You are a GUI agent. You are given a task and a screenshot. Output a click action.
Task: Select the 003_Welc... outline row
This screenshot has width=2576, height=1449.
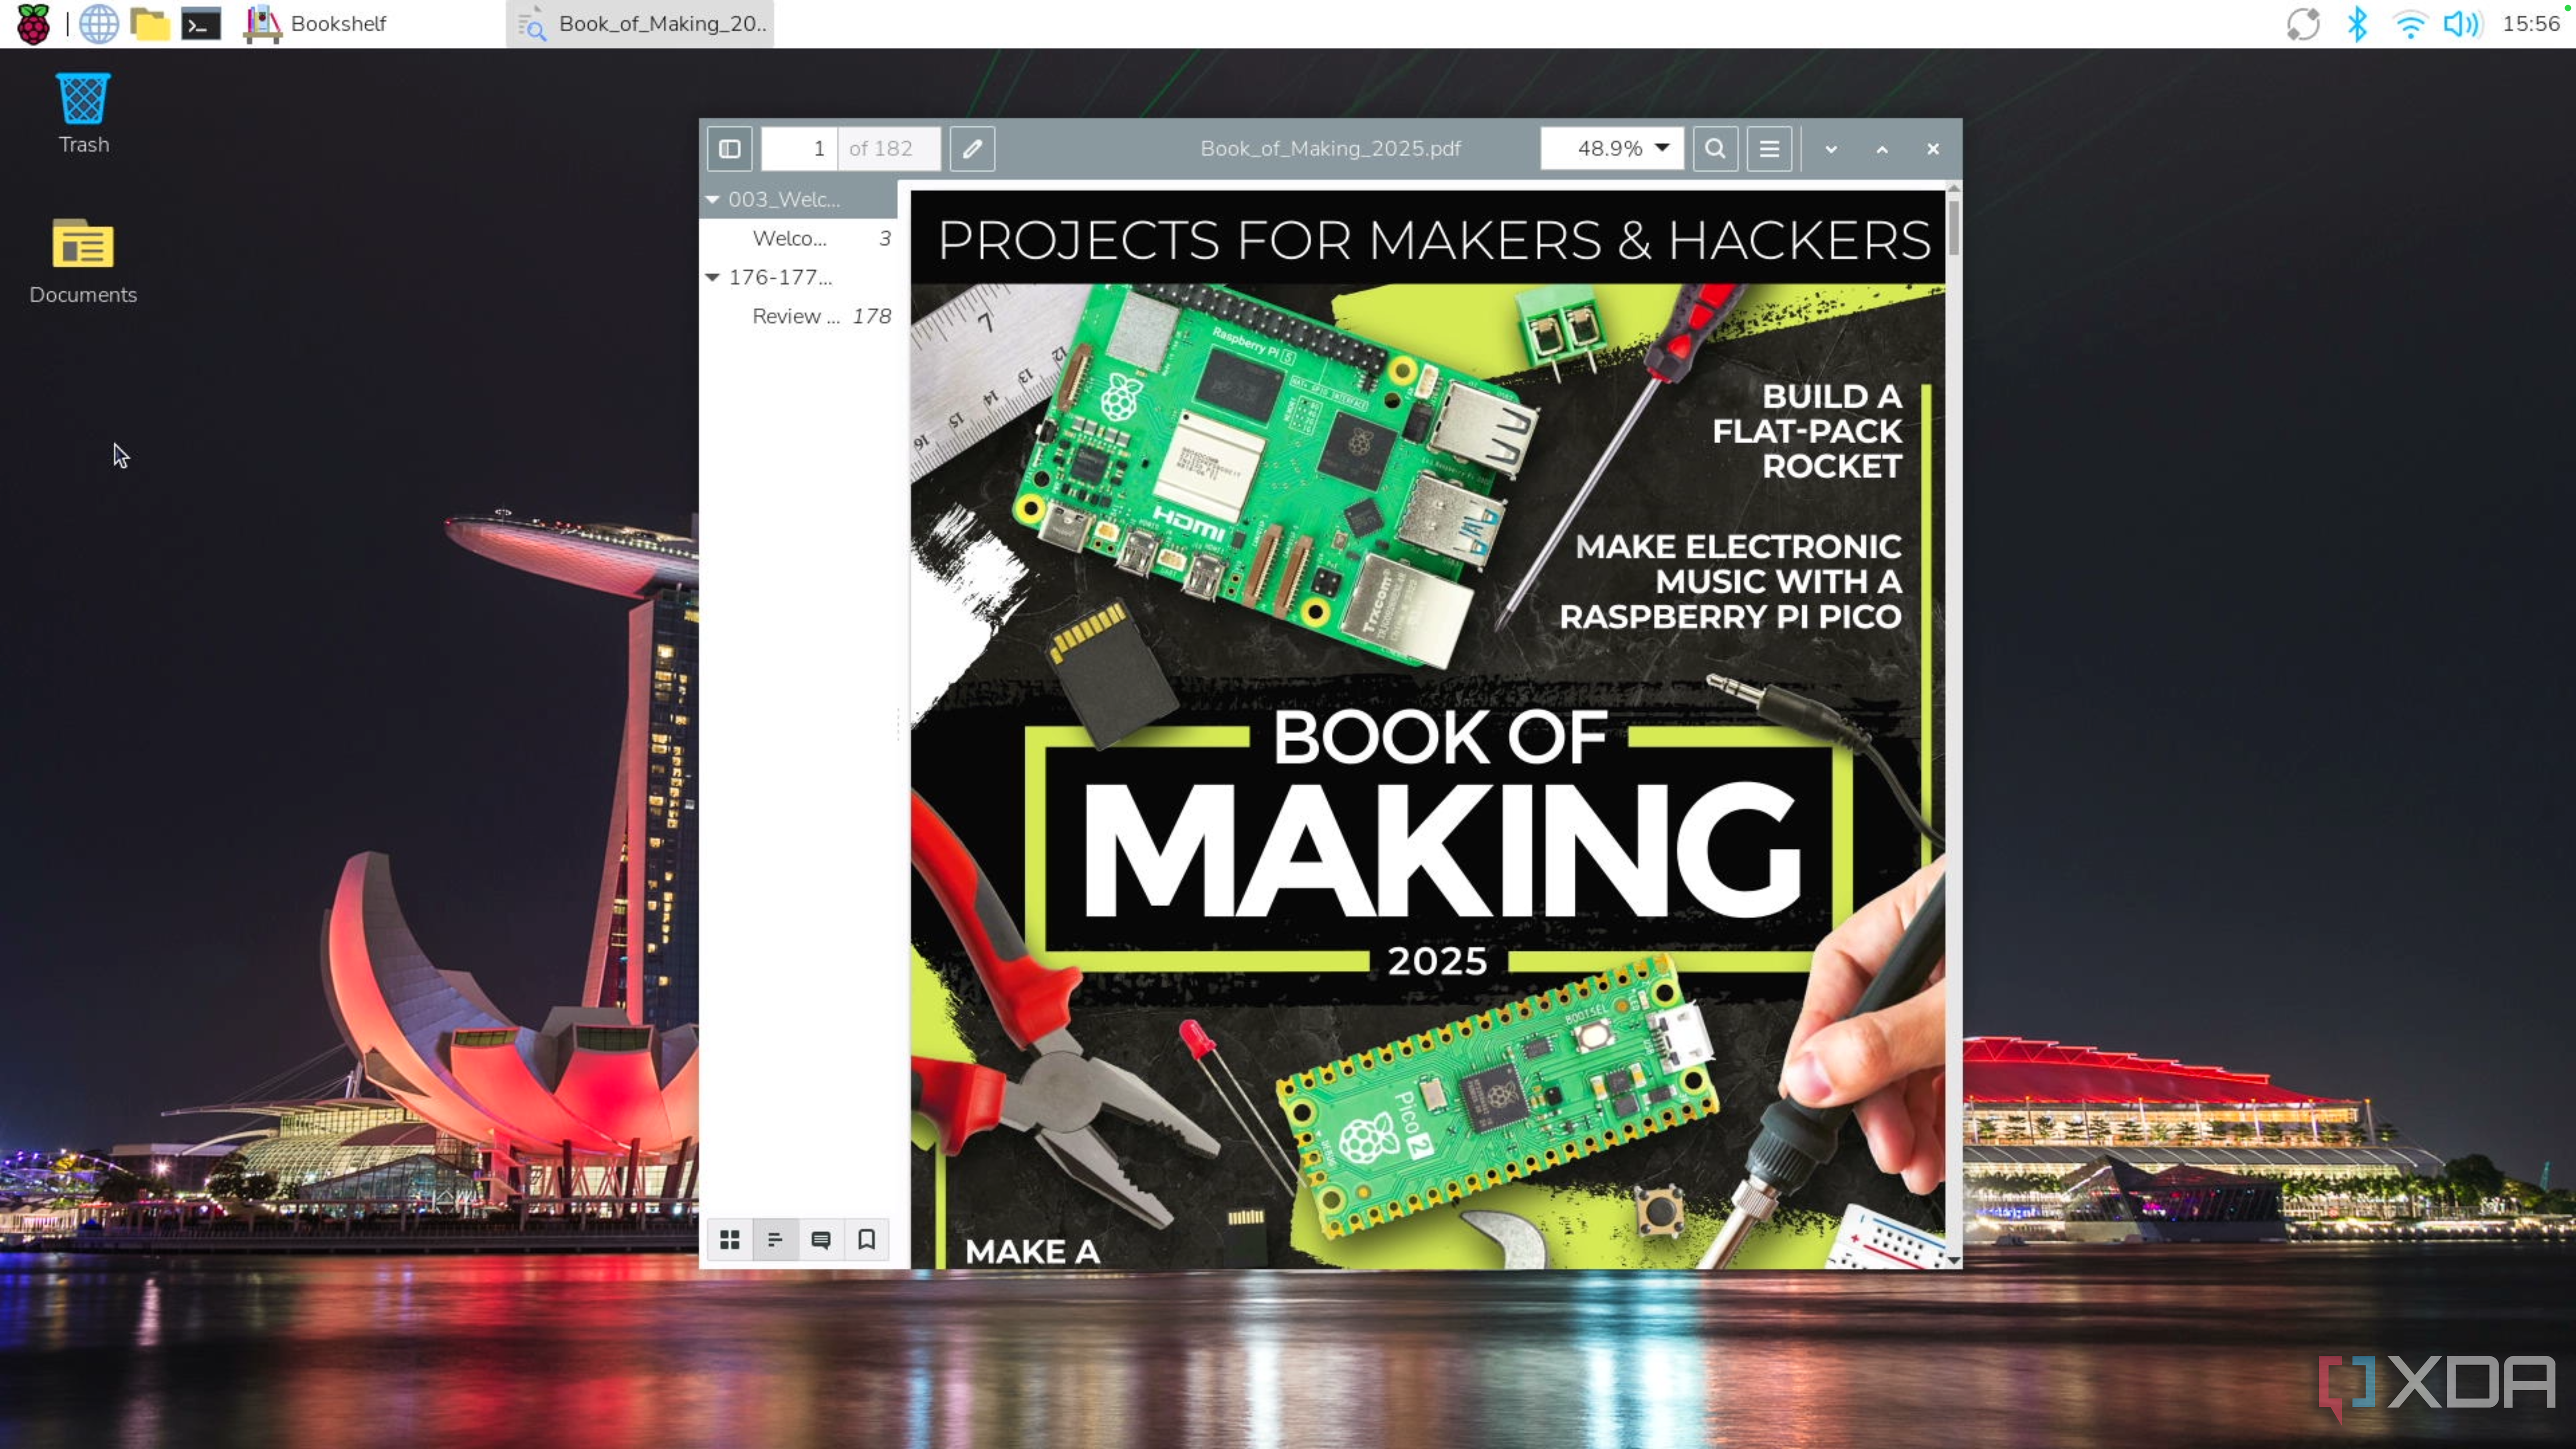[799, 199]
